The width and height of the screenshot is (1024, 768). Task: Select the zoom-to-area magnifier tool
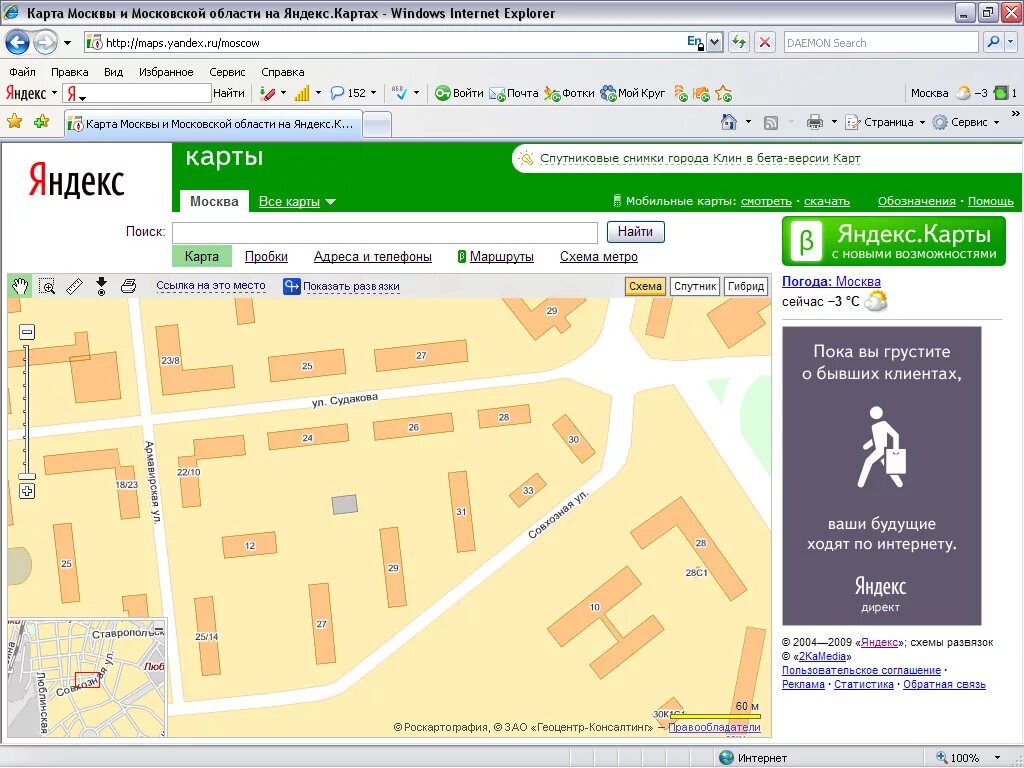(x=47, y=286)
